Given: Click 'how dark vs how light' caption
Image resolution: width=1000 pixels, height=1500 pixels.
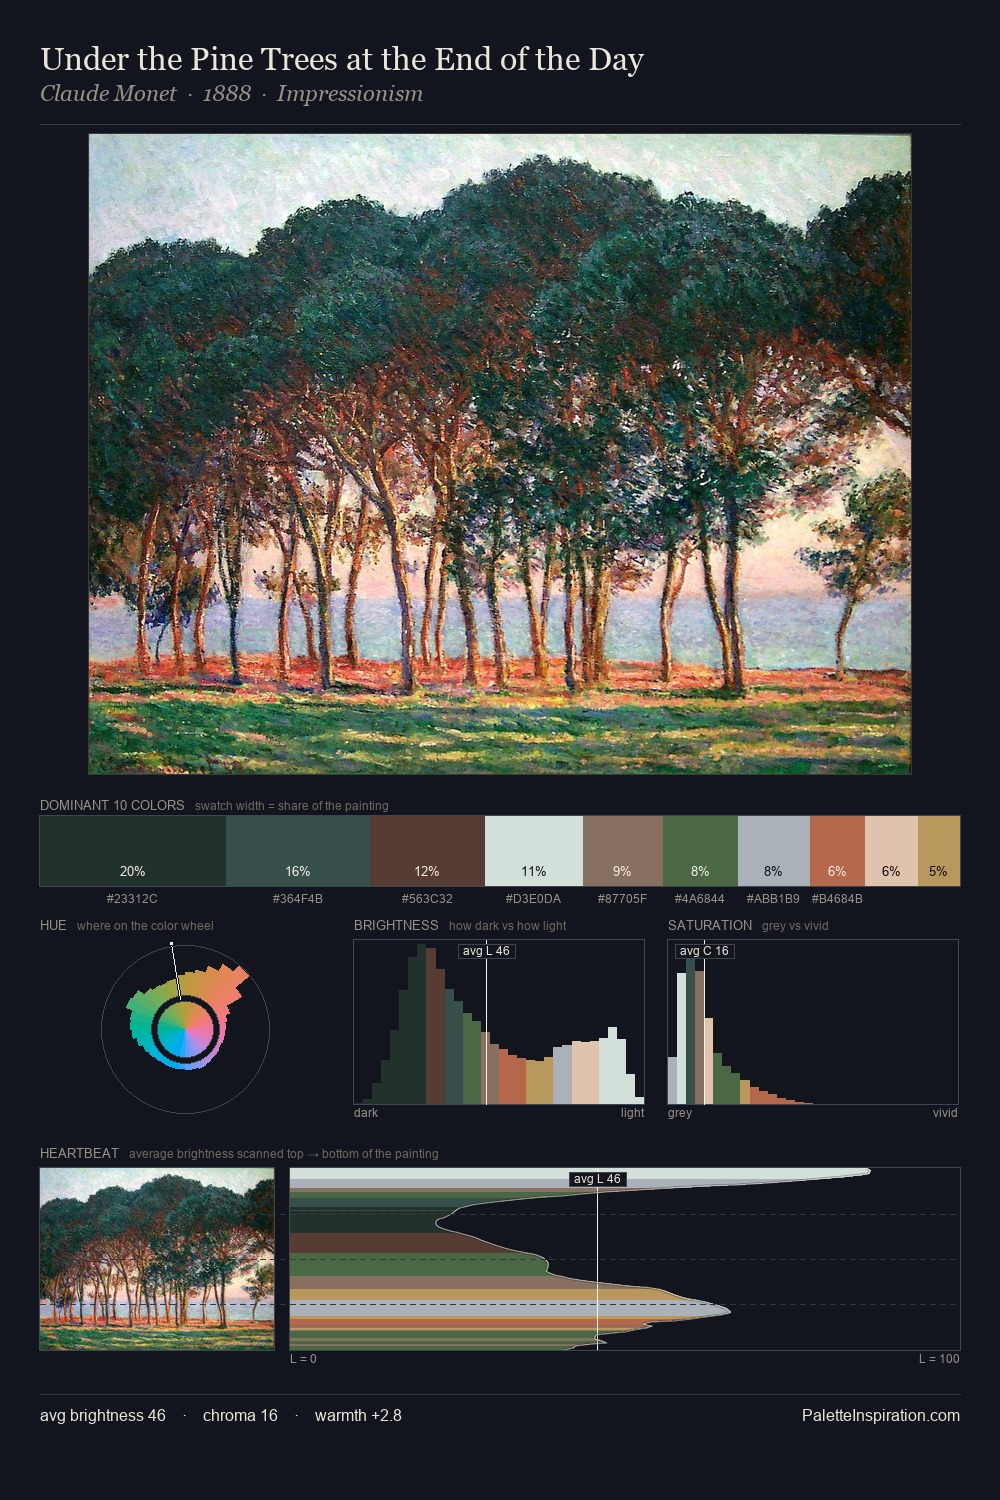Looking at the screenshot, I should tap(508, 926).
